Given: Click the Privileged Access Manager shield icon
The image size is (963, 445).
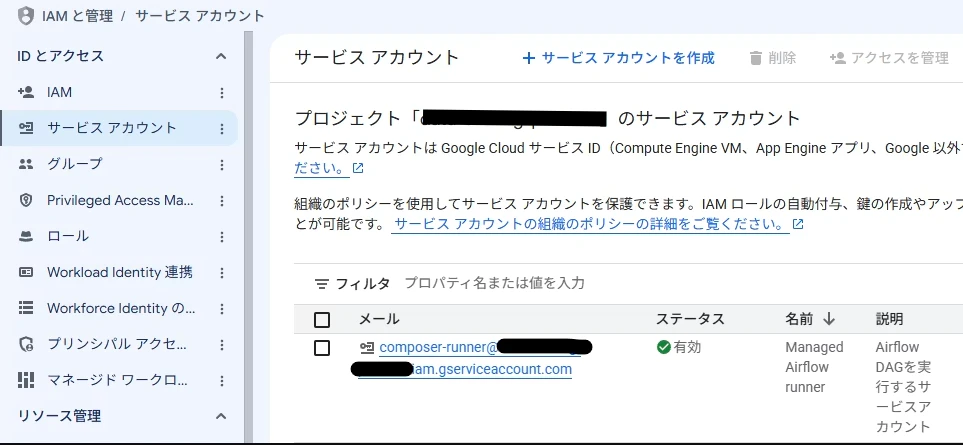Looking at the screenshot, I should tap(26, 201).
